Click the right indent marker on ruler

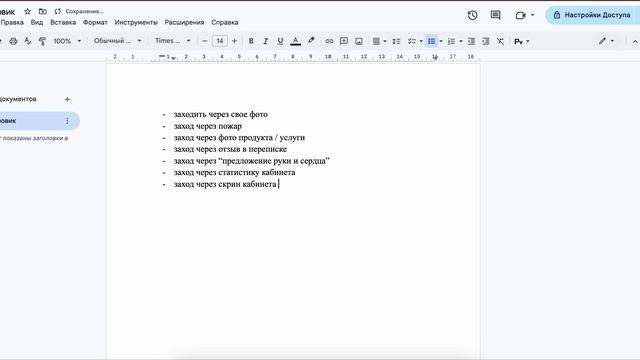tap(435, 58)
